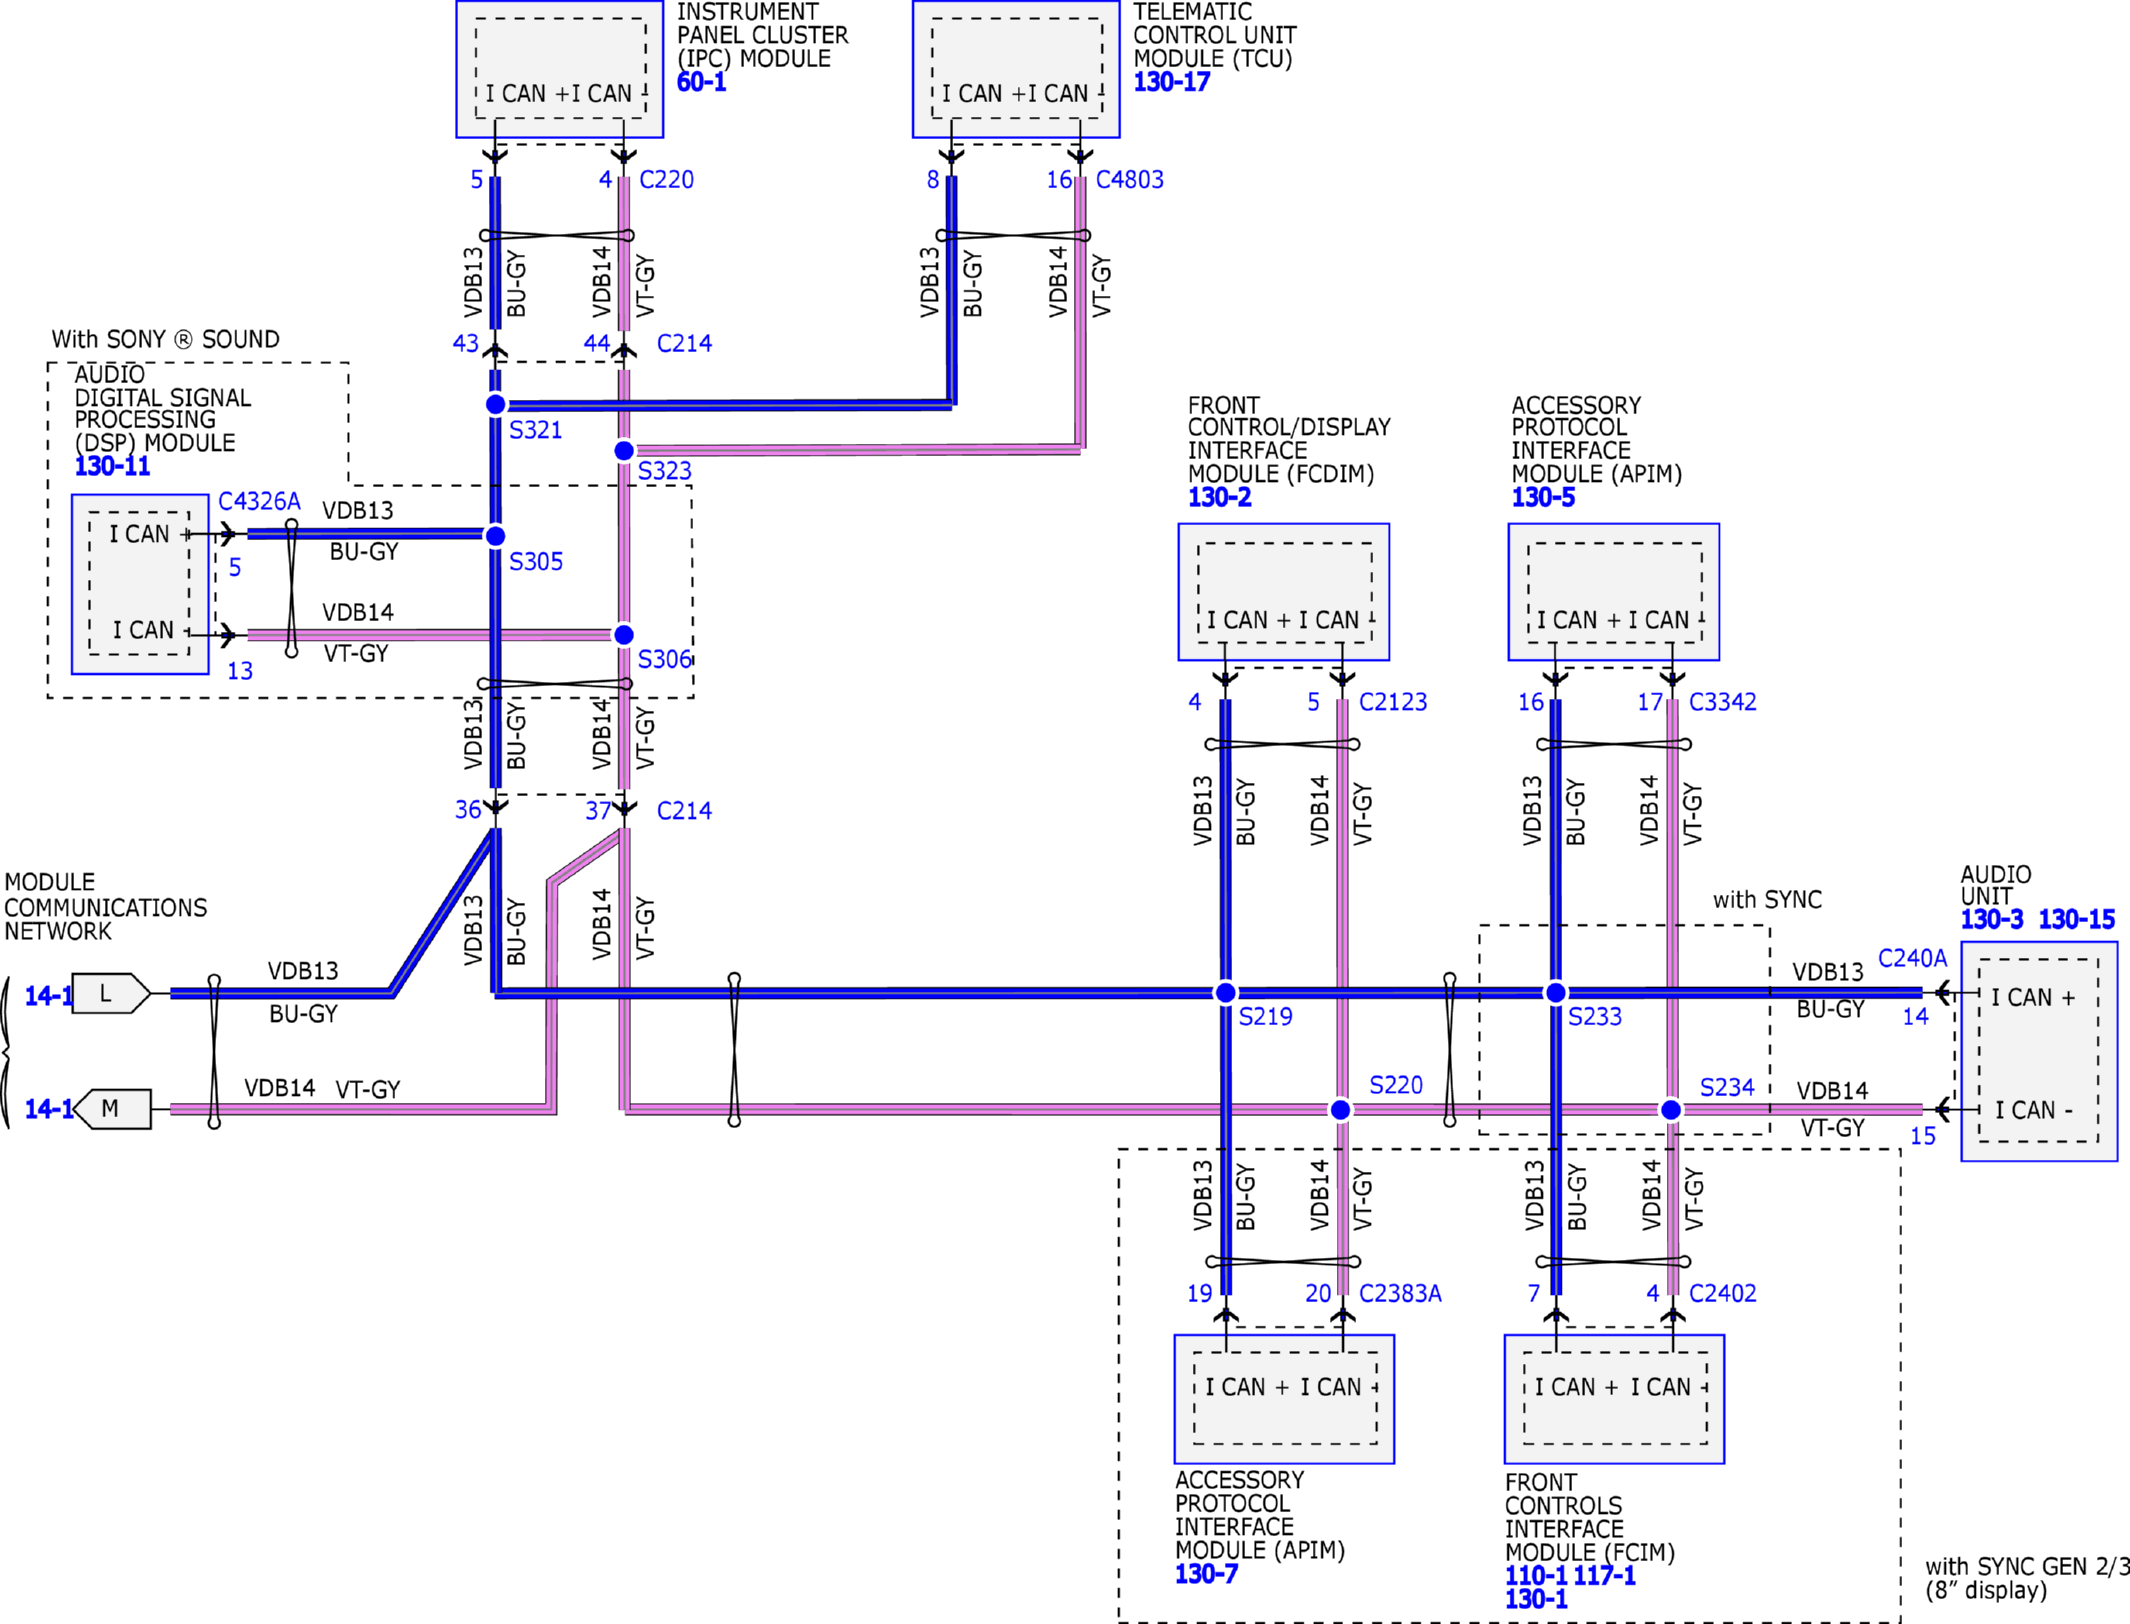Select the S219 splice point
The image size is (2130, 1624).
(1225, 993)
